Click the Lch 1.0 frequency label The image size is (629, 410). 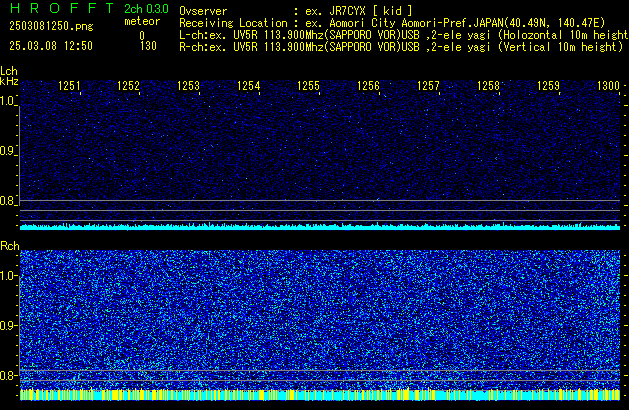point(7,101)
